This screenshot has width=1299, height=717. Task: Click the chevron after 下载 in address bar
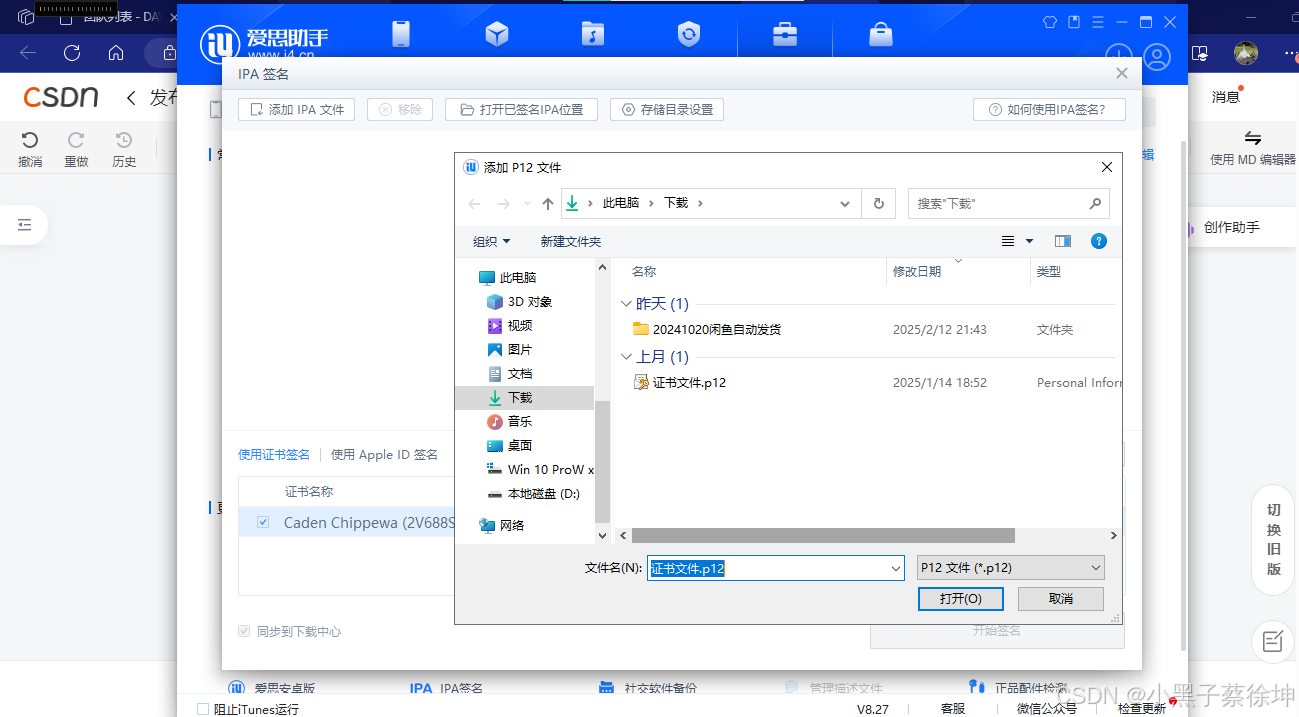coord(700,203)
